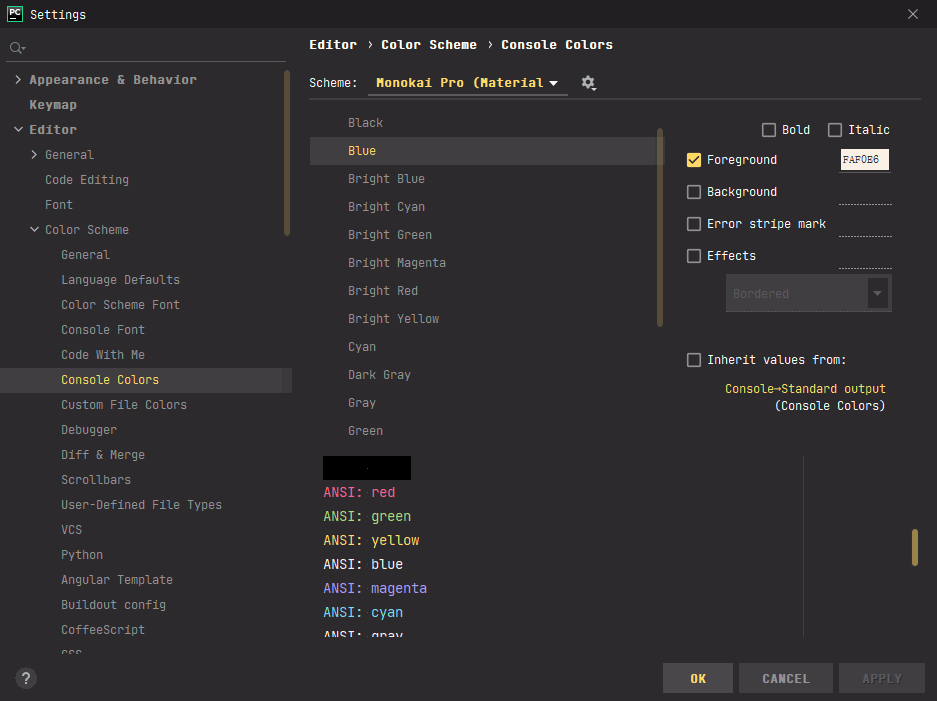This screenshot has height=701, width=937.
Task: Expand the Appearance & Behavior section
Action: (19, 80)
